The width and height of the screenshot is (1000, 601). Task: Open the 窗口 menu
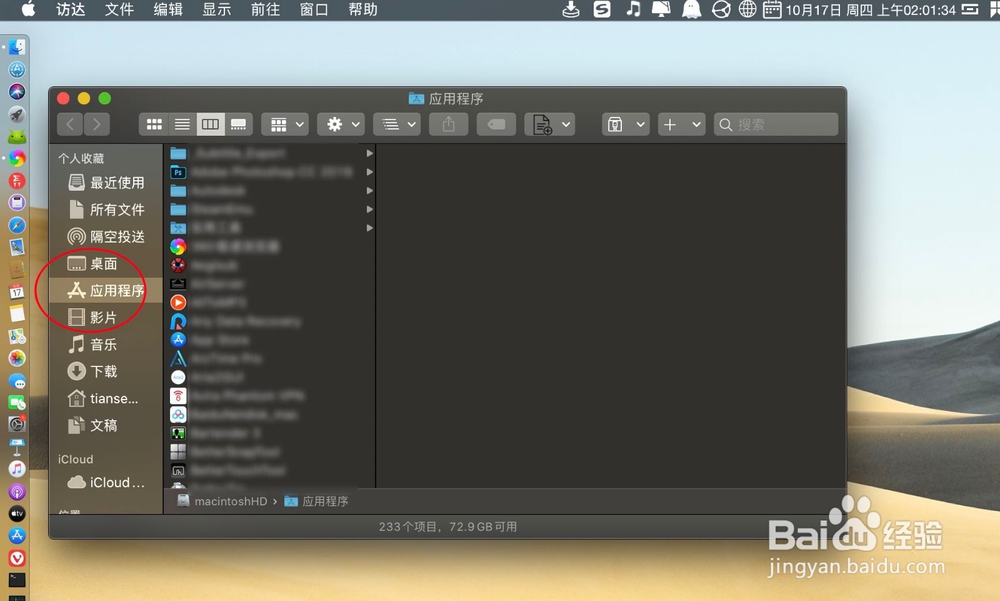[x=314, y=10]
